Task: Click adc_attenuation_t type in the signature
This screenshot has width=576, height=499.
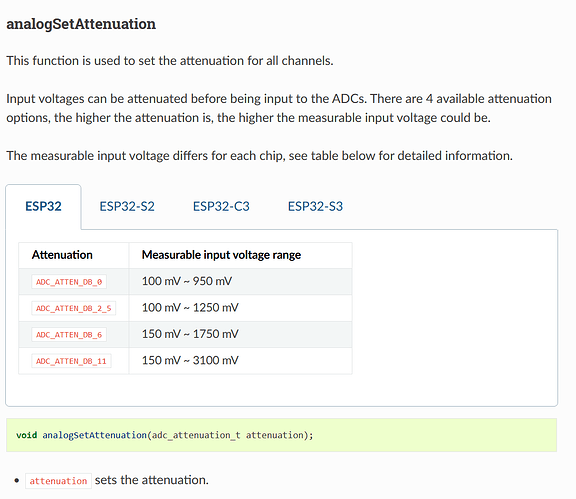Action: click(x=196, y=435)
